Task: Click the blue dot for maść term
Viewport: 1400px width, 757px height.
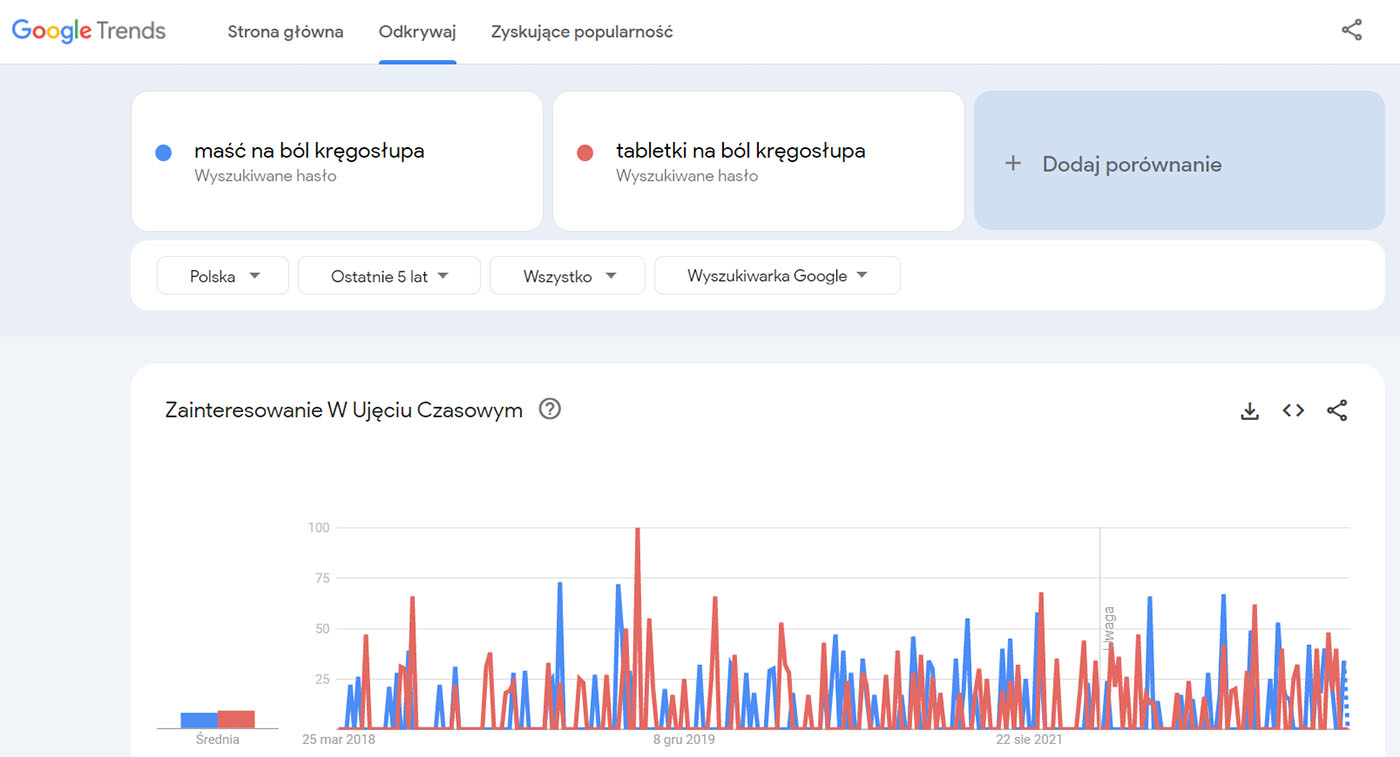Action: click(164, 153)
